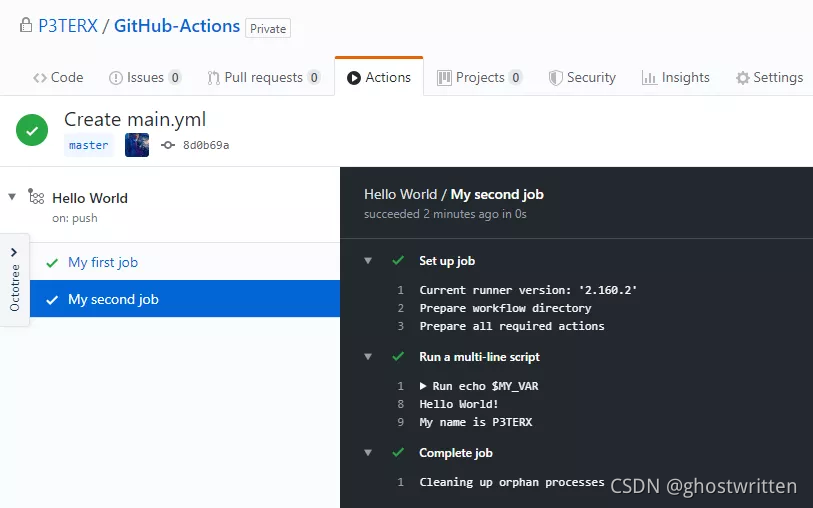Click the Octotree vertical label
Image resolution: width=813 pixels, height=508 pixels.
coord(15,288)
